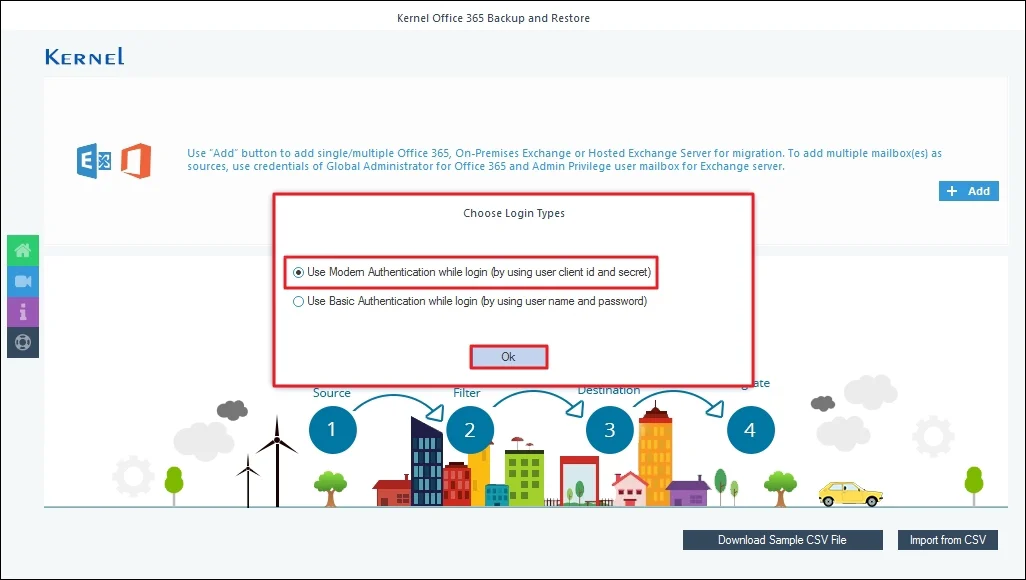Open the info sidebar icon
1026x580 pixels.
pyautogui.click(x=23, y=312)
